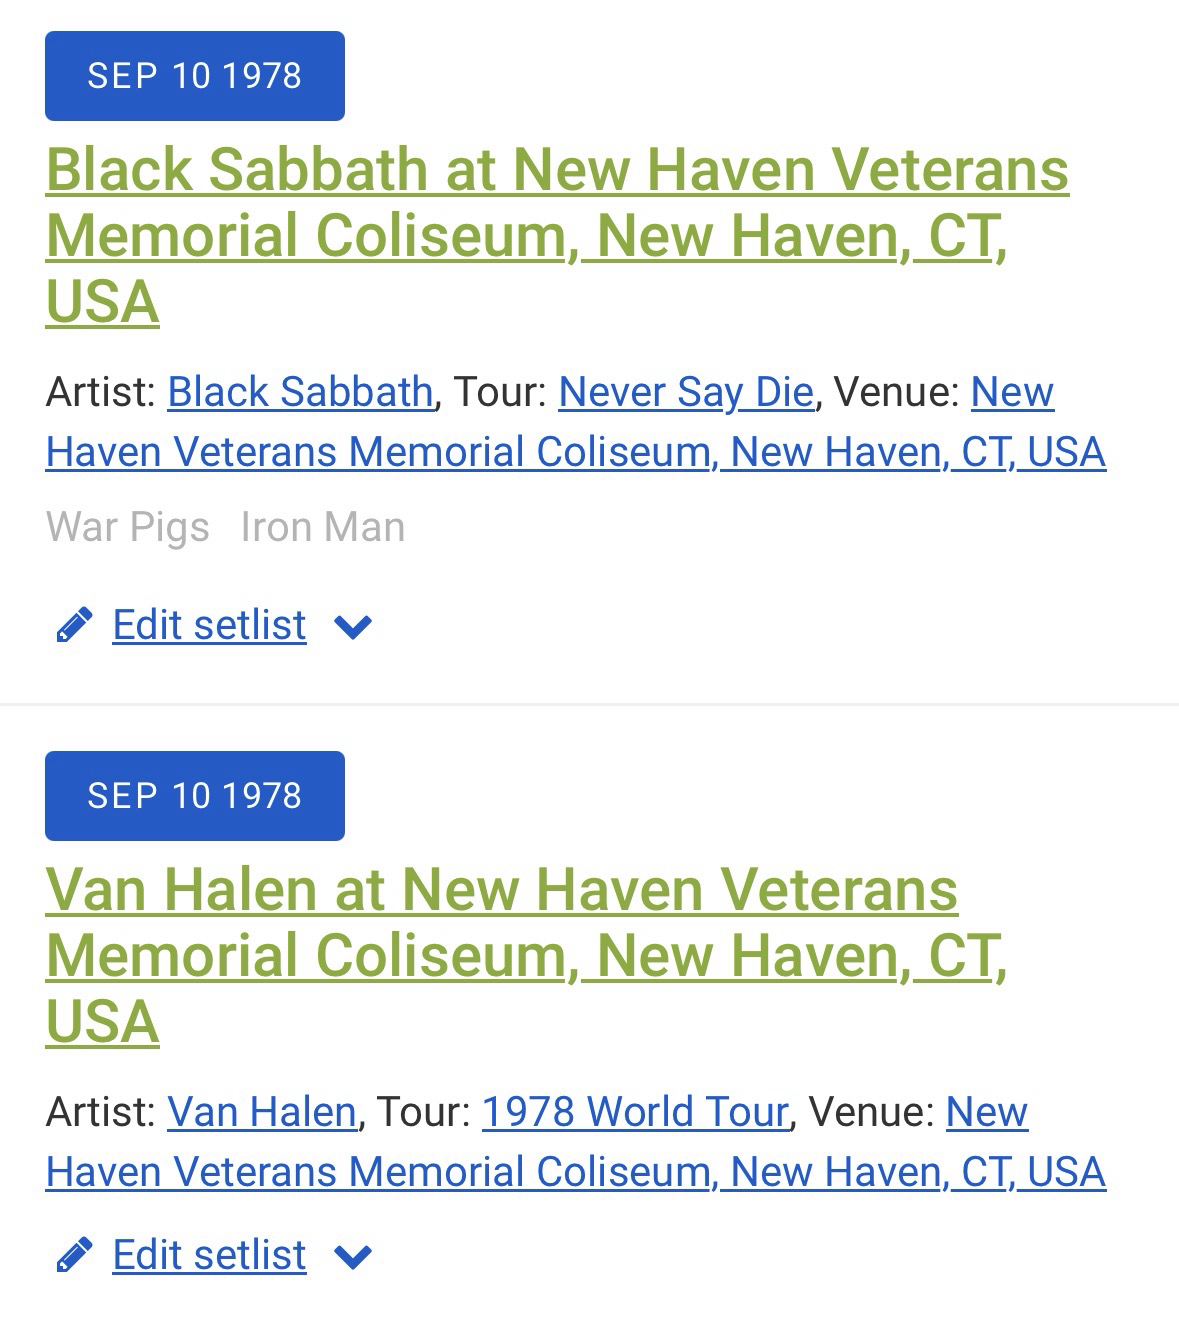Click the SEP 10 1978 badge above Black Sabbath
This screenshot has height=1326, width=1179.
click(x=195, y=76)
